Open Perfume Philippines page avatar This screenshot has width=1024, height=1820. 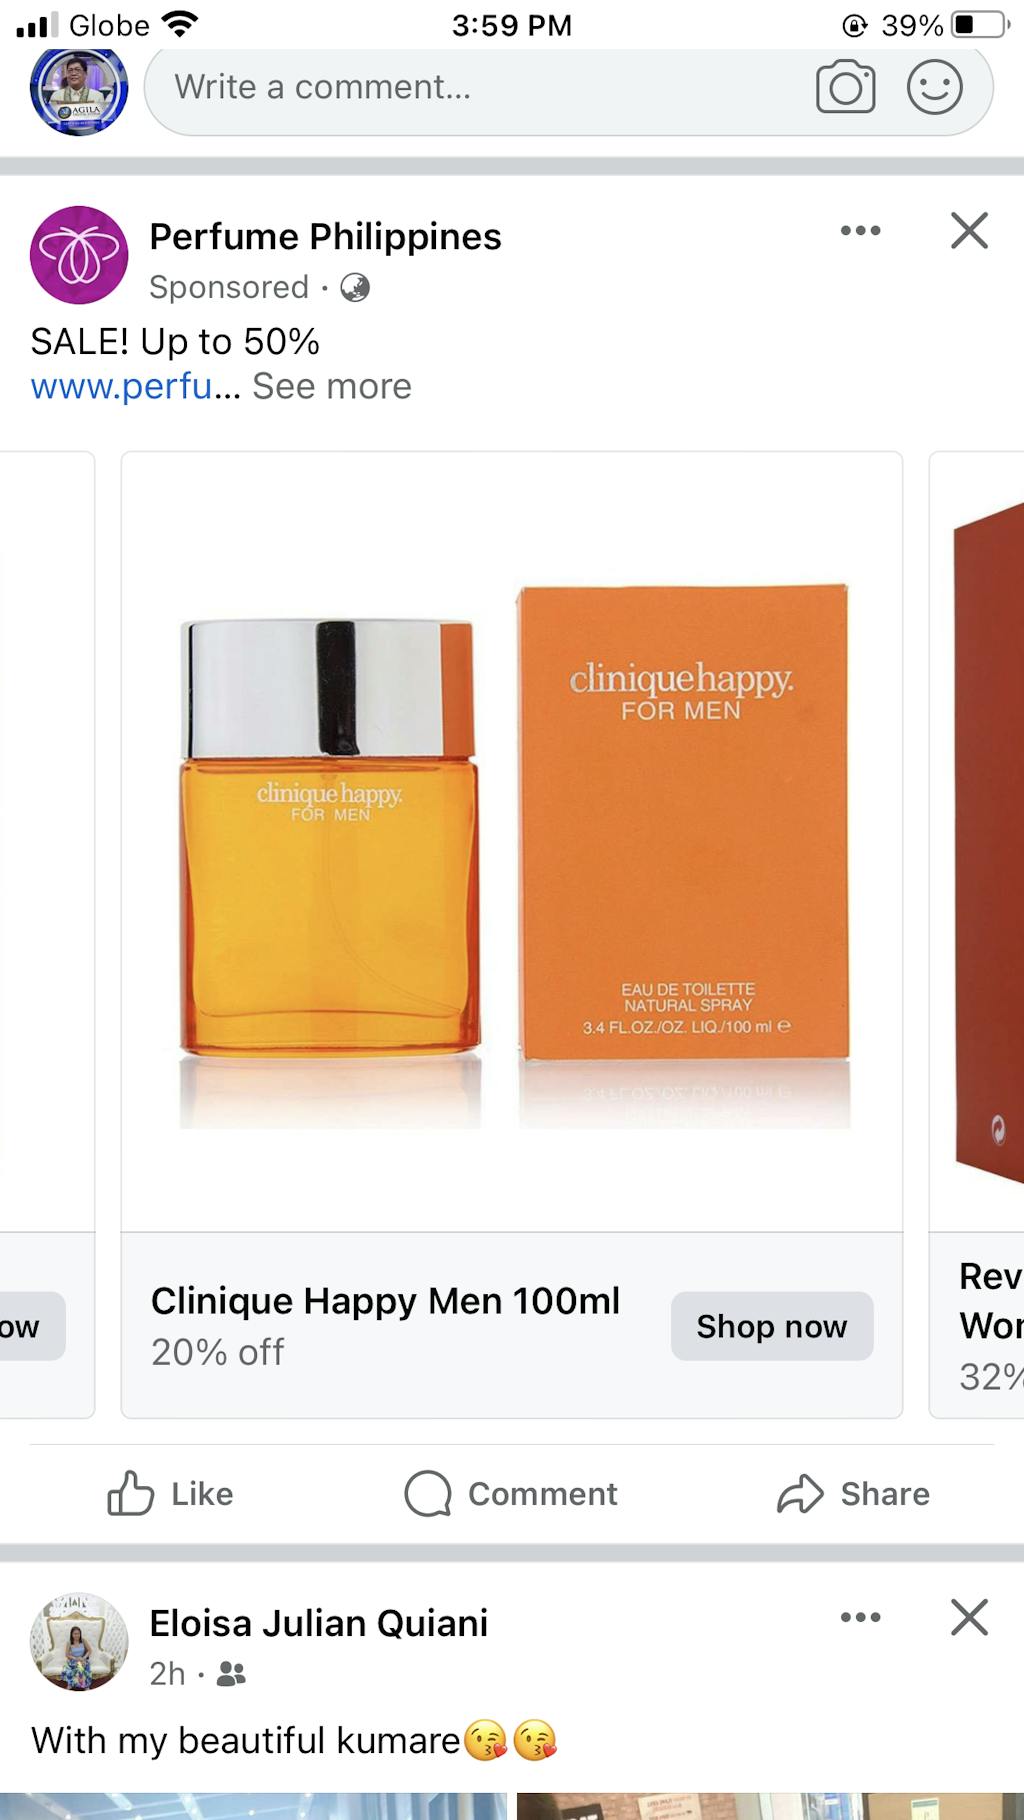pos(79,255)
